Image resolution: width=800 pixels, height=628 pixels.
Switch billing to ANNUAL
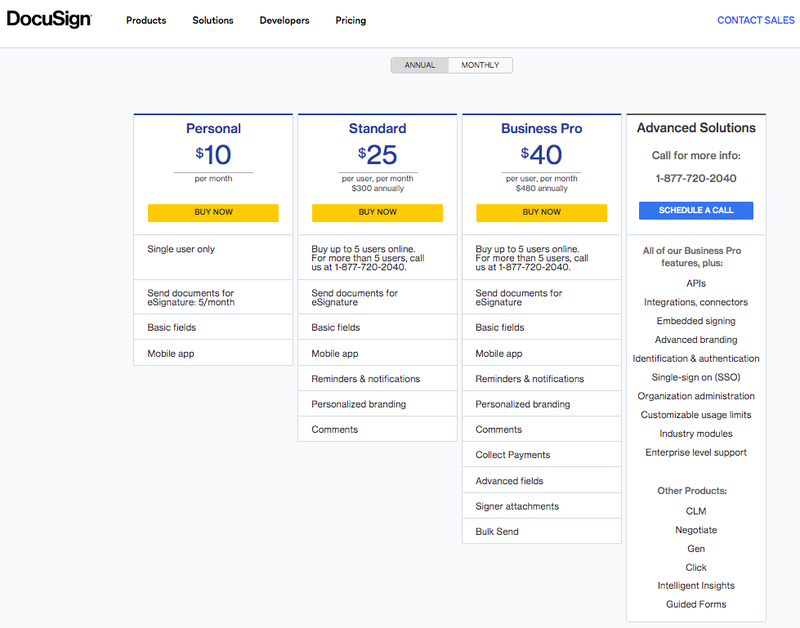(x=420, y=65)
